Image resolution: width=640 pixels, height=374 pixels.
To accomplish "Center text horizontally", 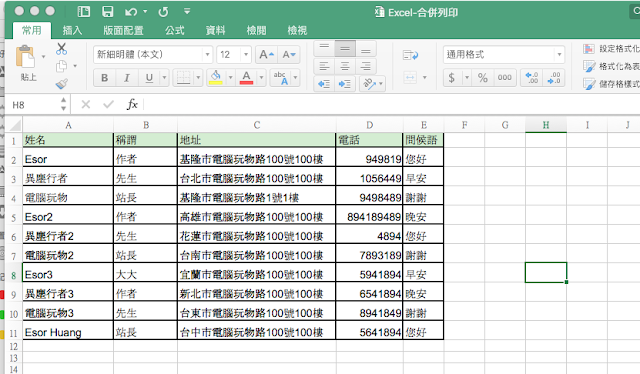I will 345,66.
